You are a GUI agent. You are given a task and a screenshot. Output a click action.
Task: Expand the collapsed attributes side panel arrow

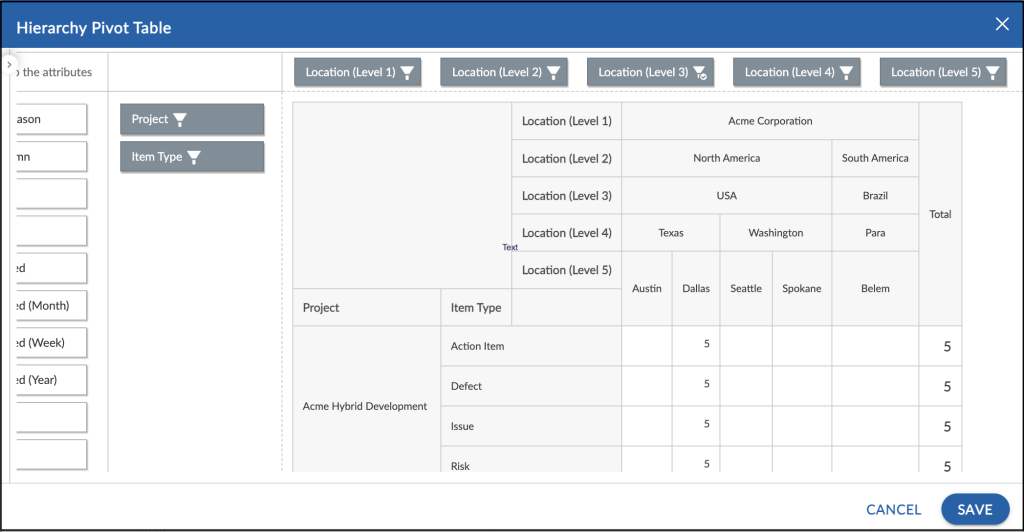point(8,65)
